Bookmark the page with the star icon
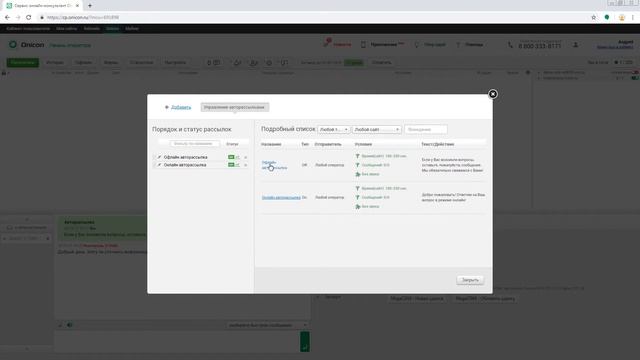 click(593, 18)
